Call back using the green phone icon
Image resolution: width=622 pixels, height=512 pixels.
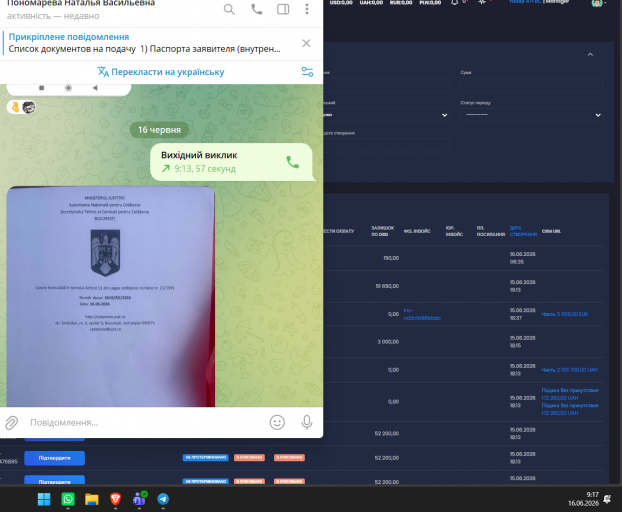click(293, 162)
